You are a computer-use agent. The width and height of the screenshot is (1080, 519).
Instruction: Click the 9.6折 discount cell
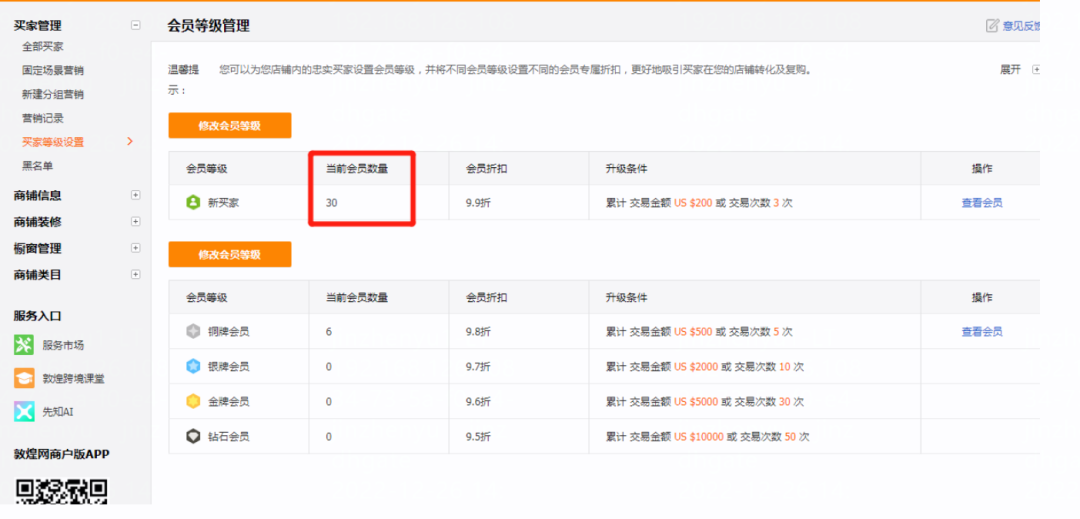click(x=478, y=401)
